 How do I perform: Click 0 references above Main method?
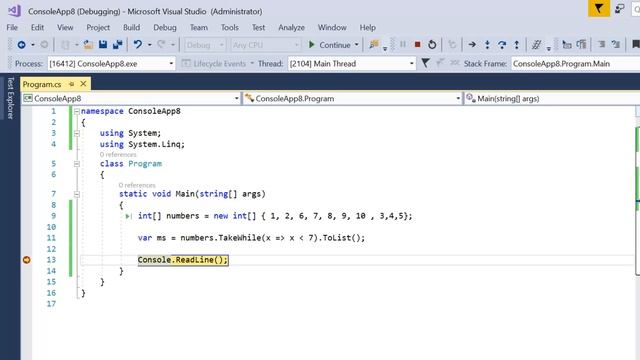coord(137,185)
